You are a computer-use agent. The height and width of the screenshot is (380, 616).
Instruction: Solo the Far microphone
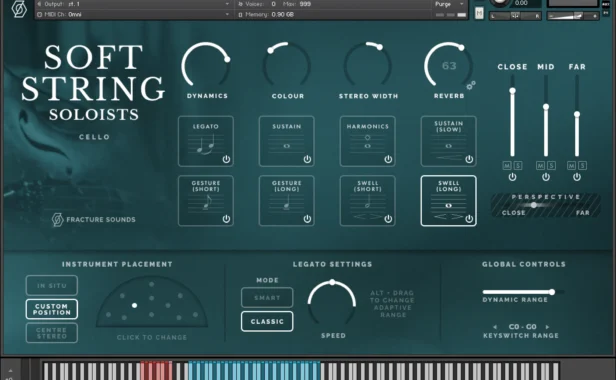(583, 166)
